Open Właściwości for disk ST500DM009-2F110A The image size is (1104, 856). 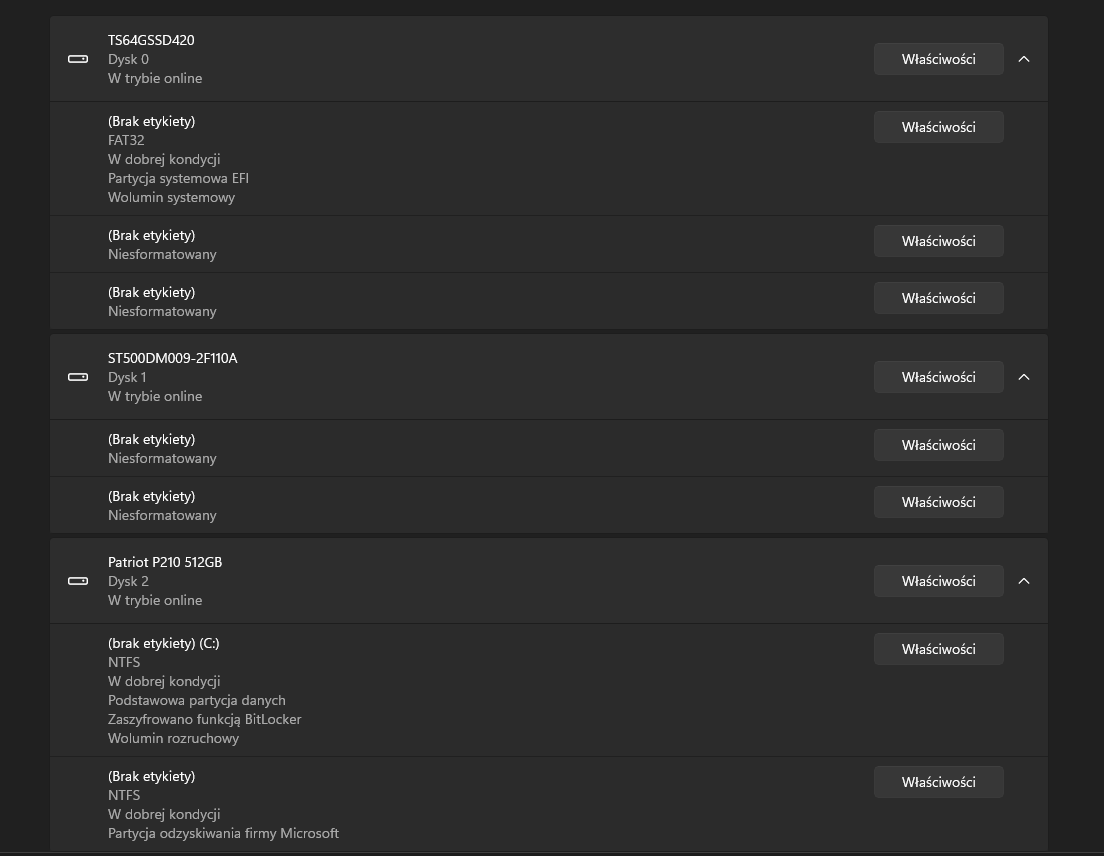pyautogui.click(x=939, y=377)
